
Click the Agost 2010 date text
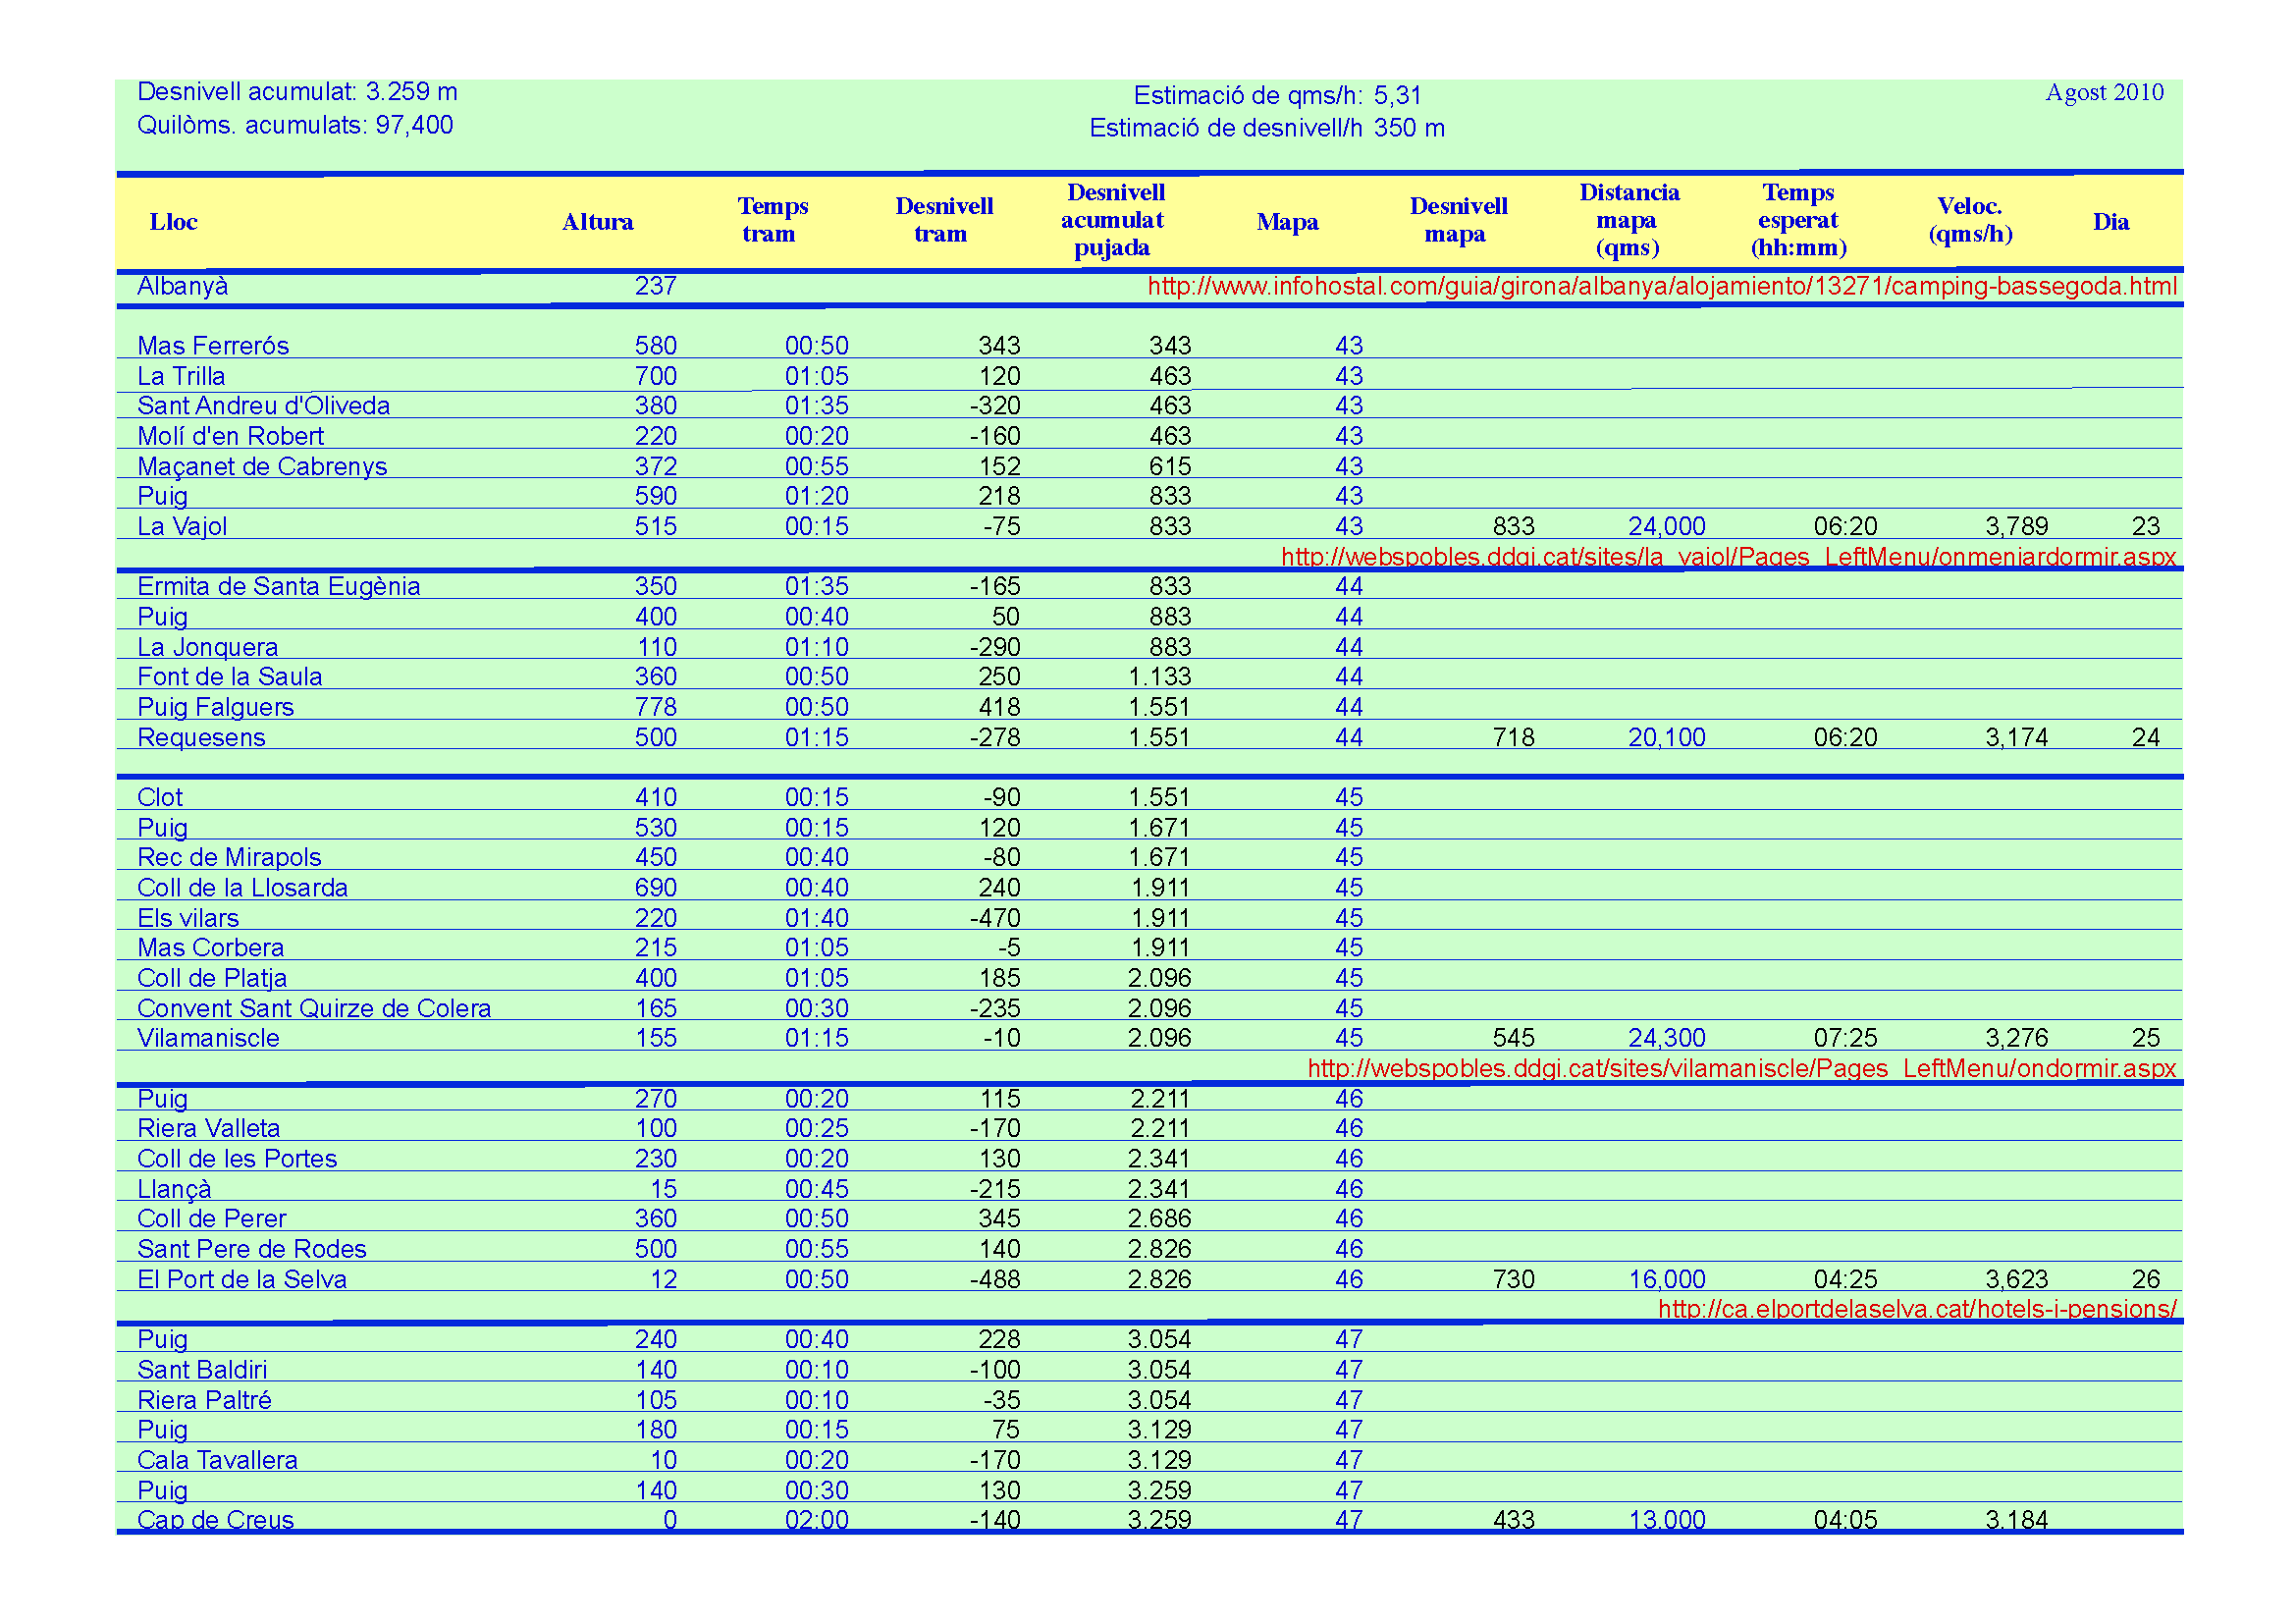(x=2104, y=92)
